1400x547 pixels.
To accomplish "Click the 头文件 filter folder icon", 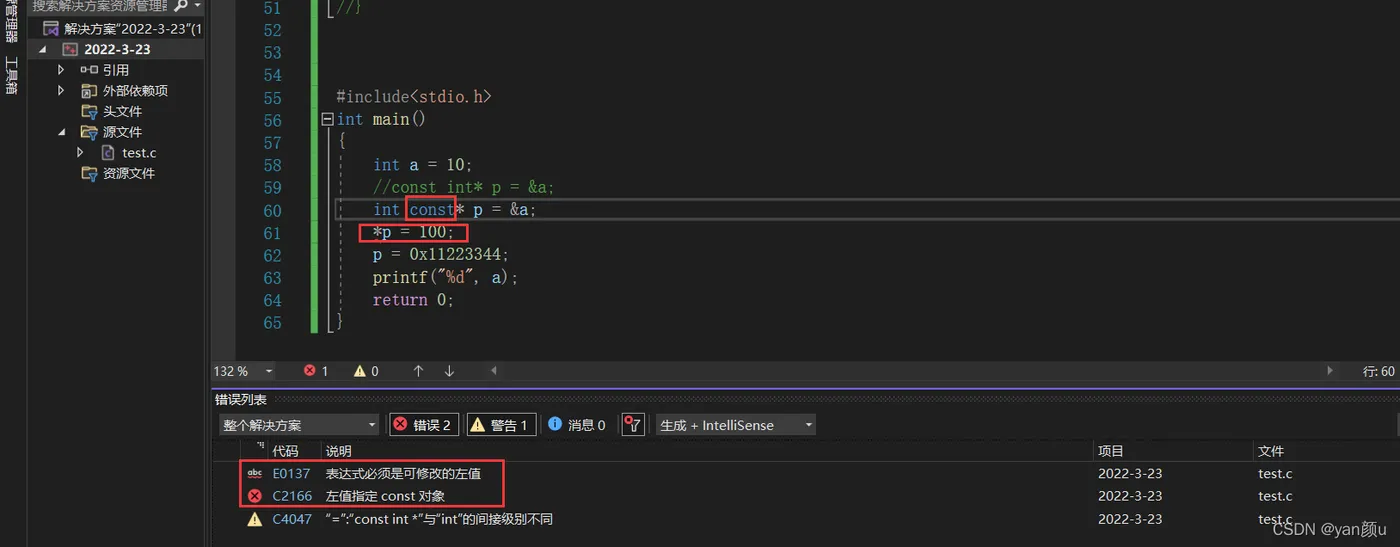I will point(89,111).
